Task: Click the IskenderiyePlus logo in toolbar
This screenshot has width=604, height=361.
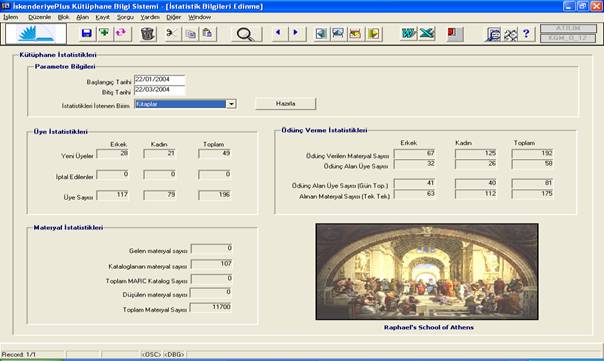Action: click(x=36, y=34)
